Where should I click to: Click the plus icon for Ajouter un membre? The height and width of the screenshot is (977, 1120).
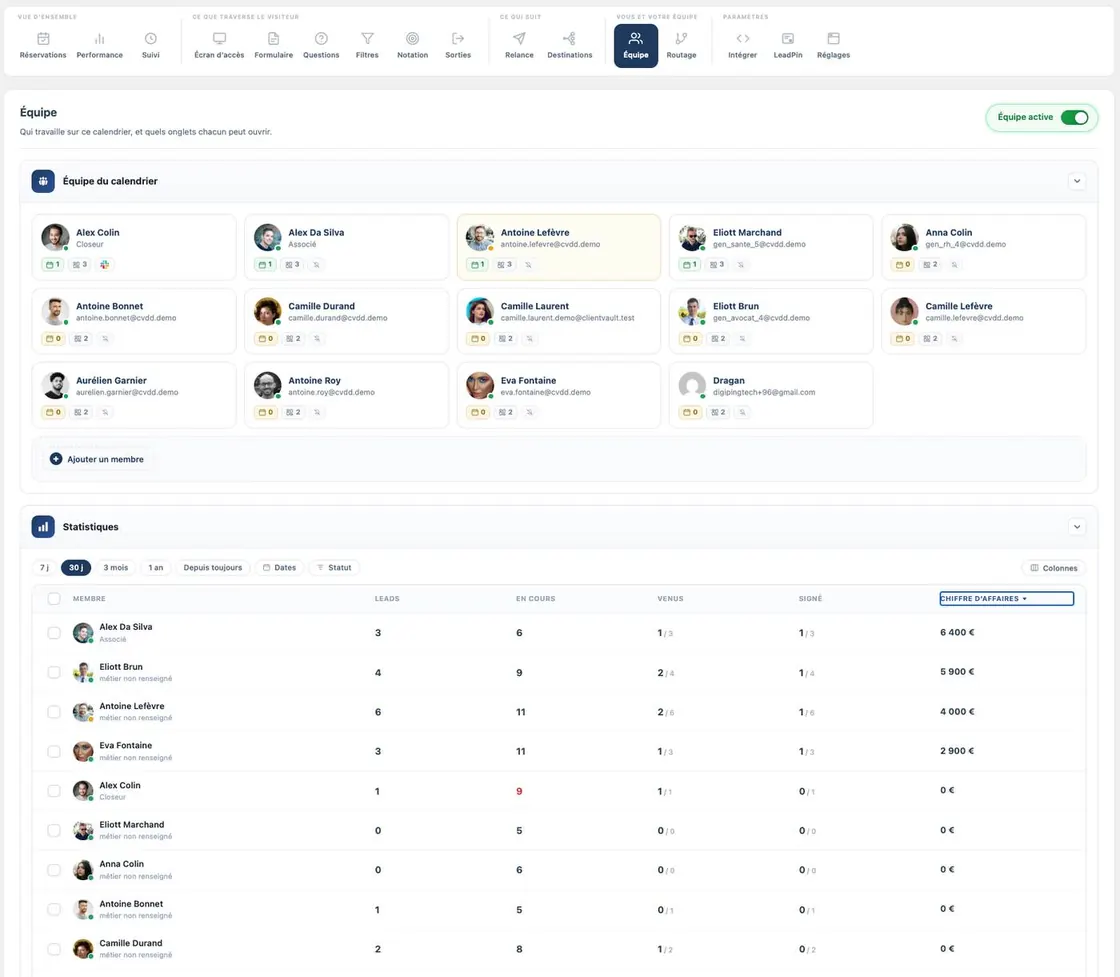[56, 459]
